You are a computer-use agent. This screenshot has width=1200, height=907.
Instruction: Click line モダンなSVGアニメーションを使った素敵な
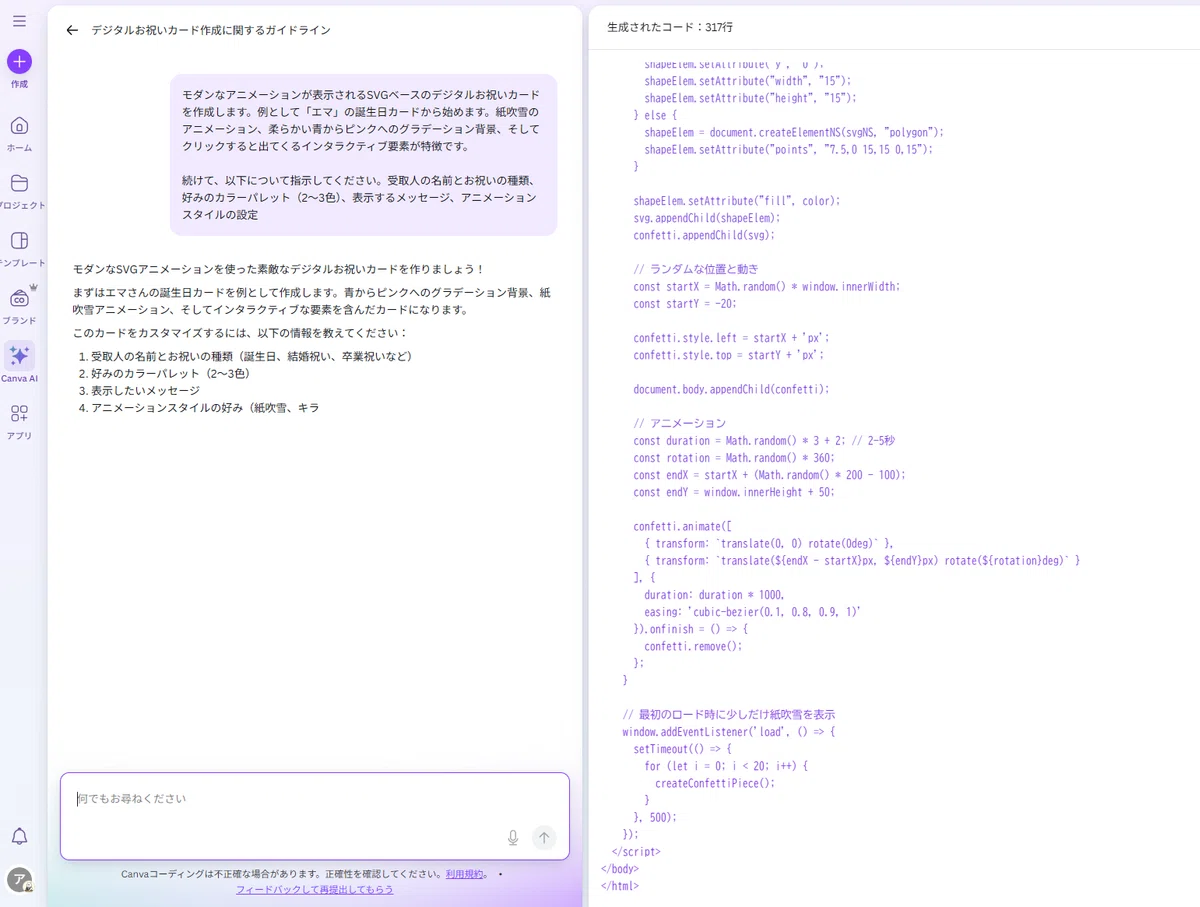pyautogui.click(x=278, y=270)
